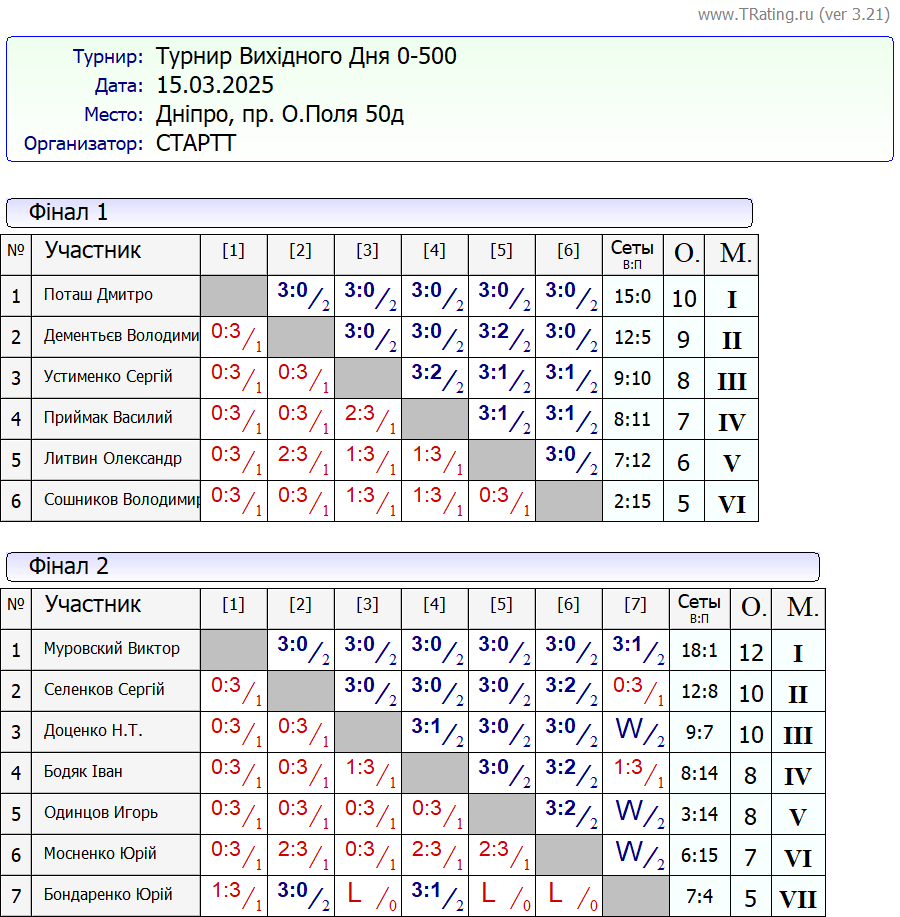
Task: Click participant Доценко Н.Т.
Action: (x=93, y=731)
